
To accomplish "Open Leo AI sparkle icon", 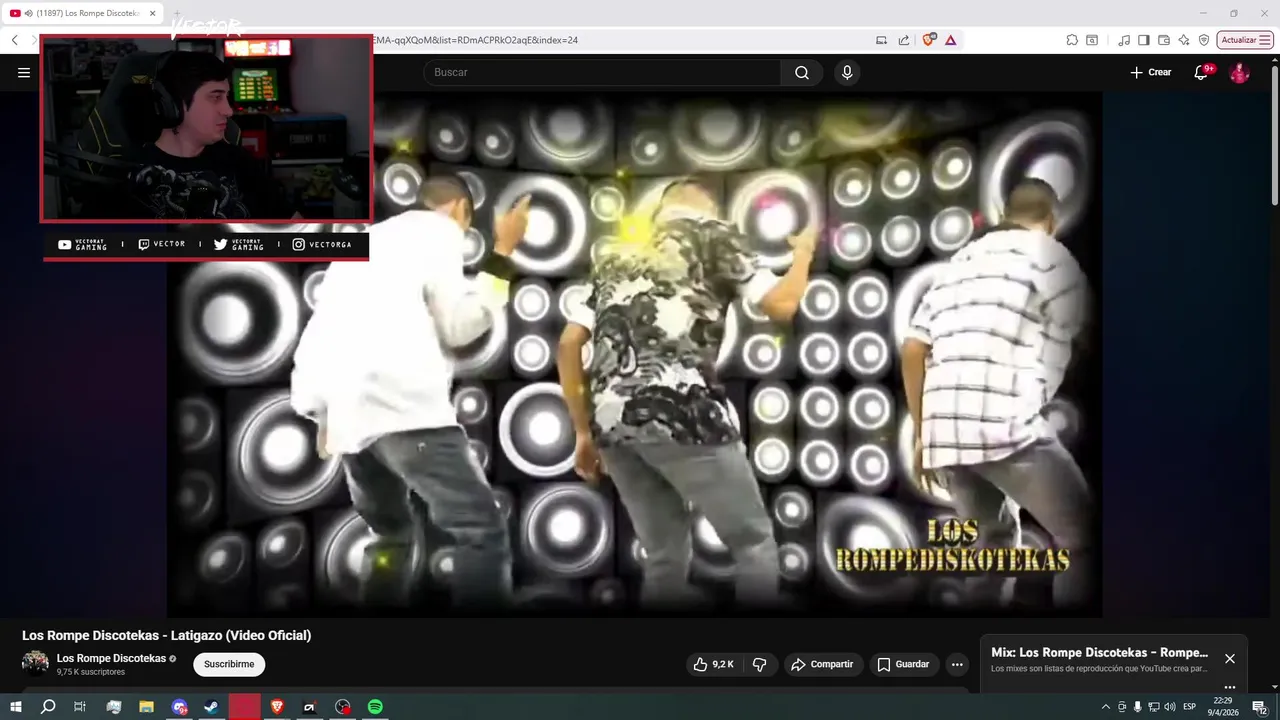I will coord(1184,40).
